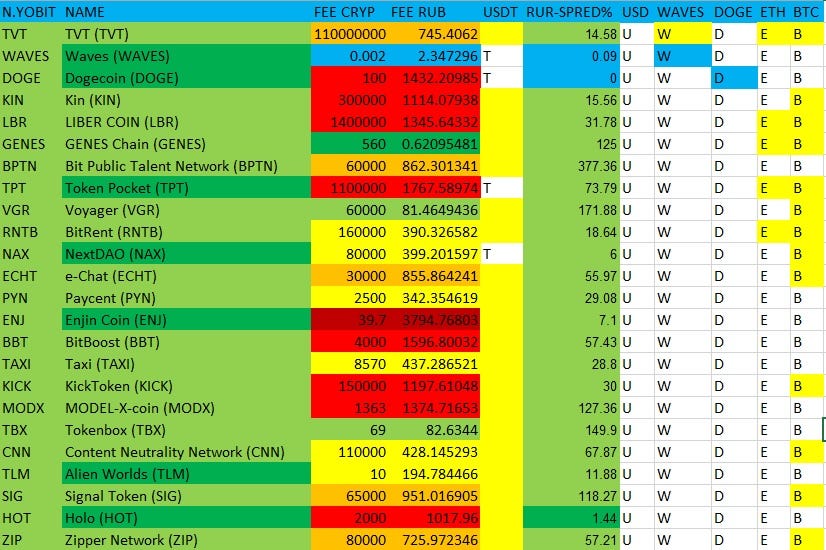This screenshot has height=550, width=826.
Task: Click the 'Signal Token (SIG)' cell
Action: [186, 496]
